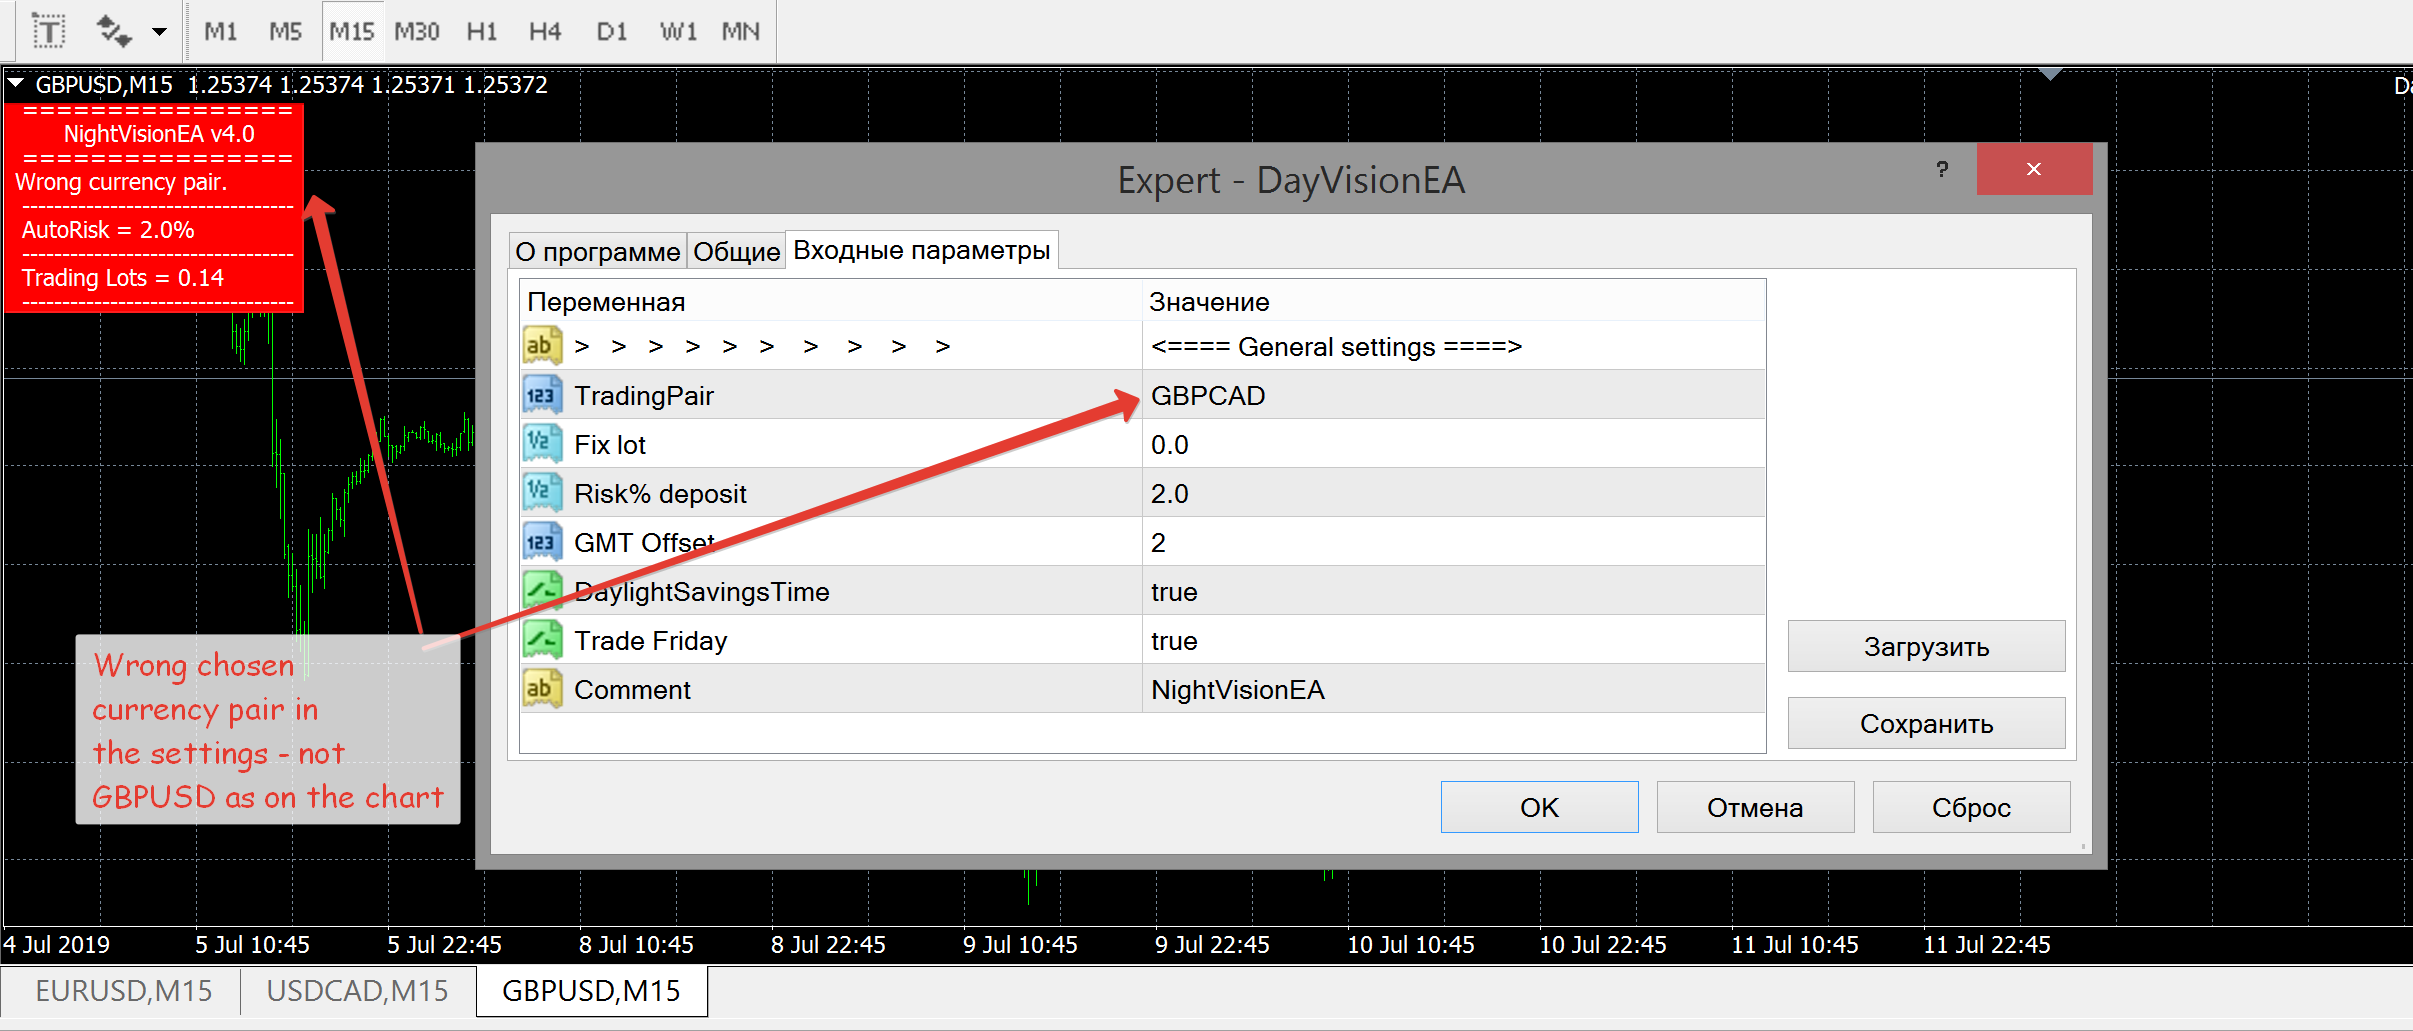2413x1031 pixels.
Task: Switch chart to M1 timeframe
Action: 220,31
